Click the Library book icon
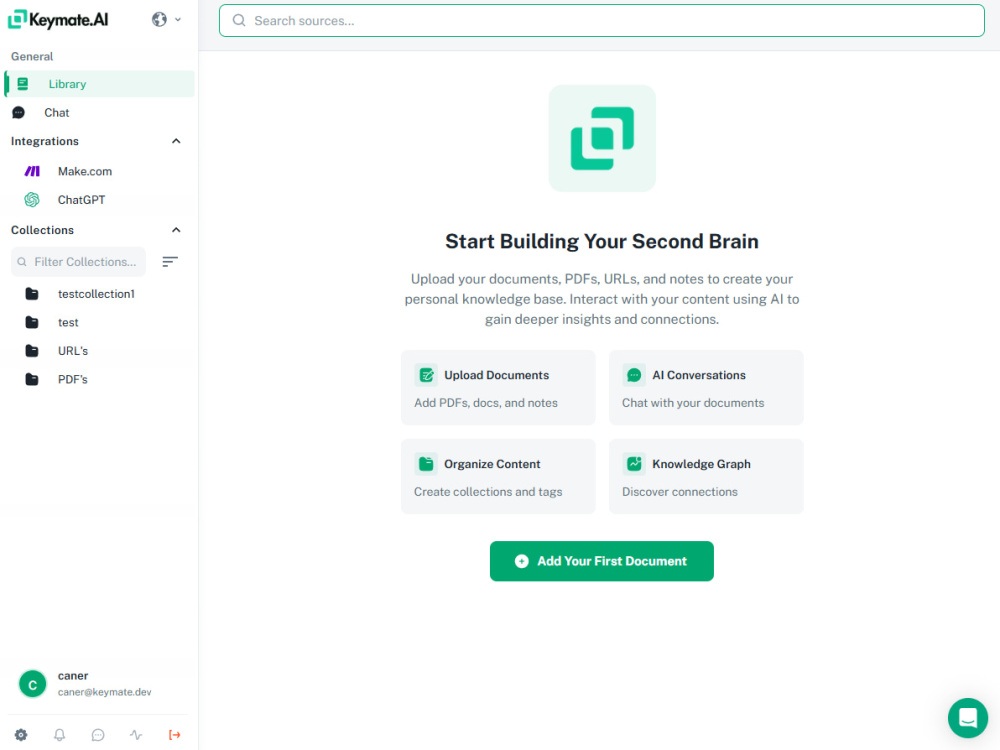The width and height of the screenshot is (1000, 750). click(x=23, y=84)
